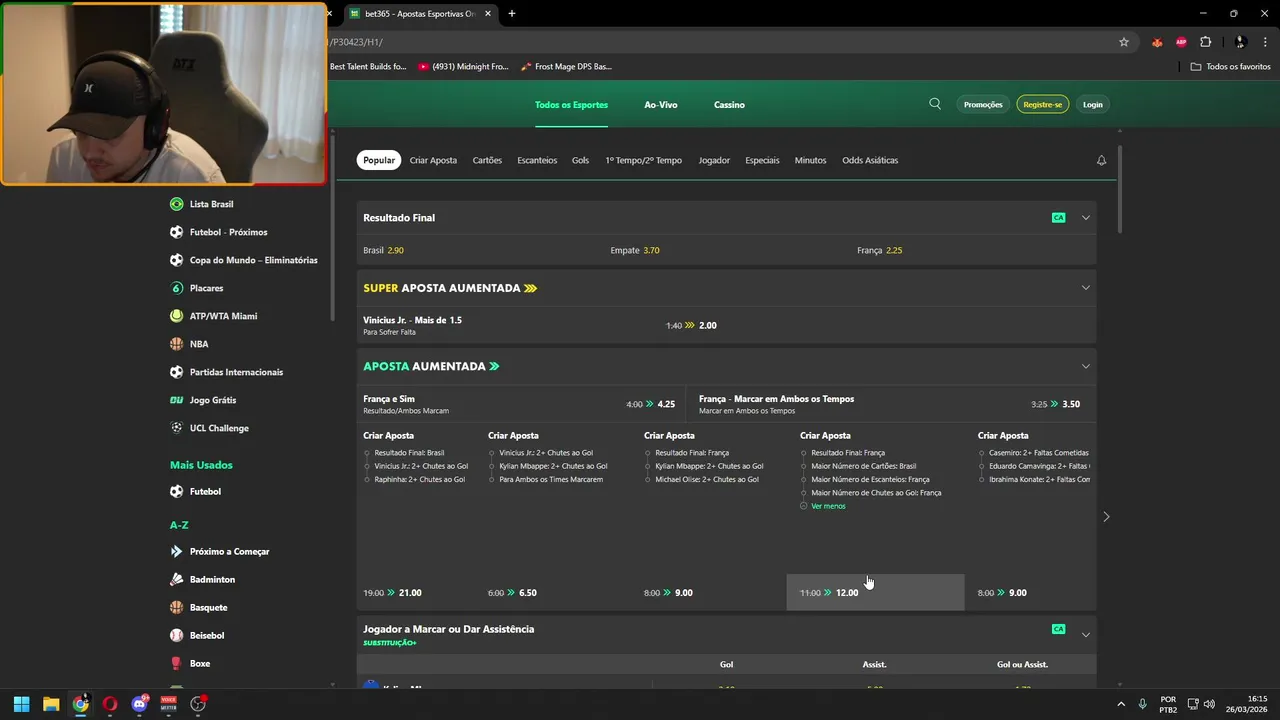Click the Badminton shuttlecock icon

pos(177,580)
